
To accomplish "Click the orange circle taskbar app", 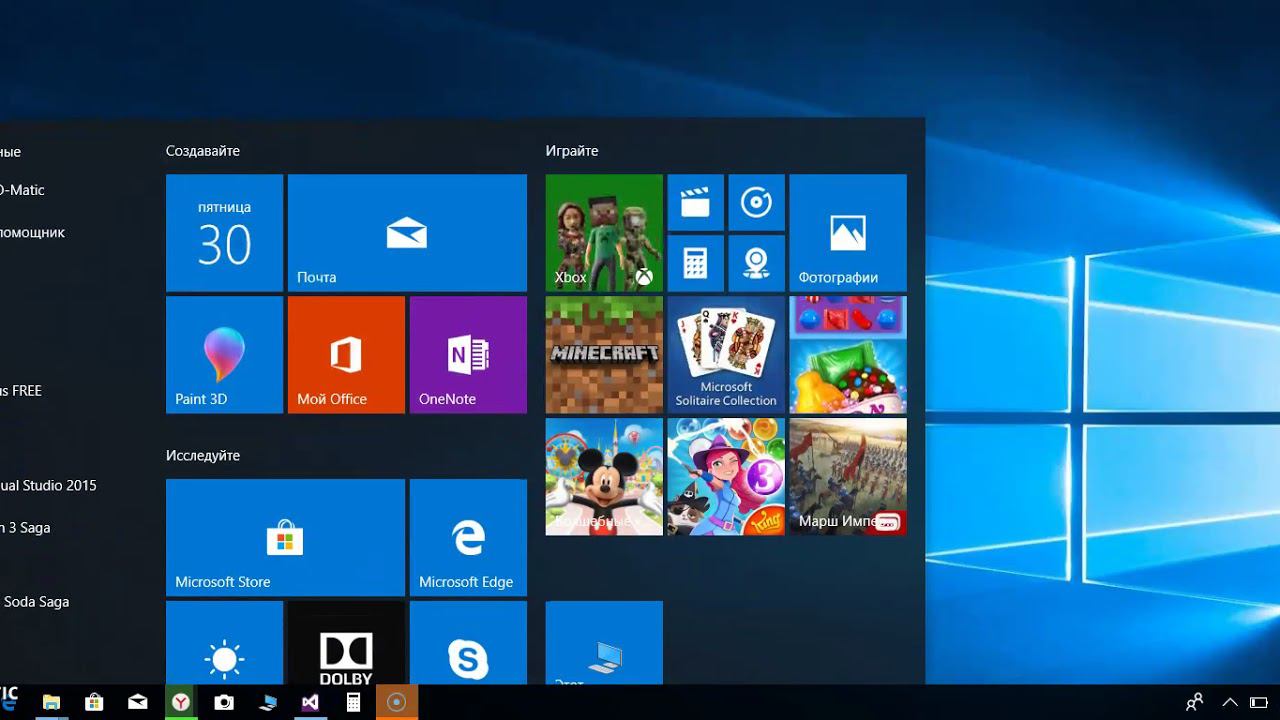I will (x=397, y=702).
